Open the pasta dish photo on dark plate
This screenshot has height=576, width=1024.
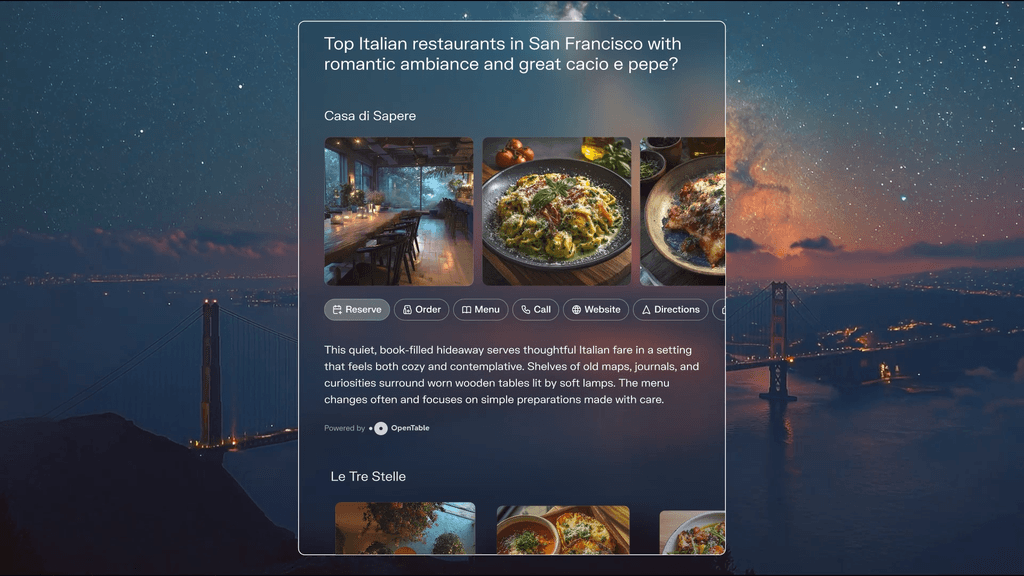[x=557, y=211]
